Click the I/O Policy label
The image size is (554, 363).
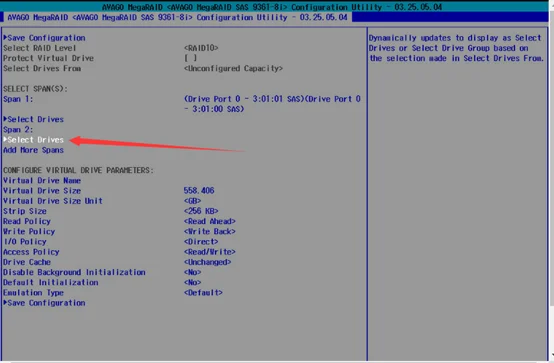25,242
